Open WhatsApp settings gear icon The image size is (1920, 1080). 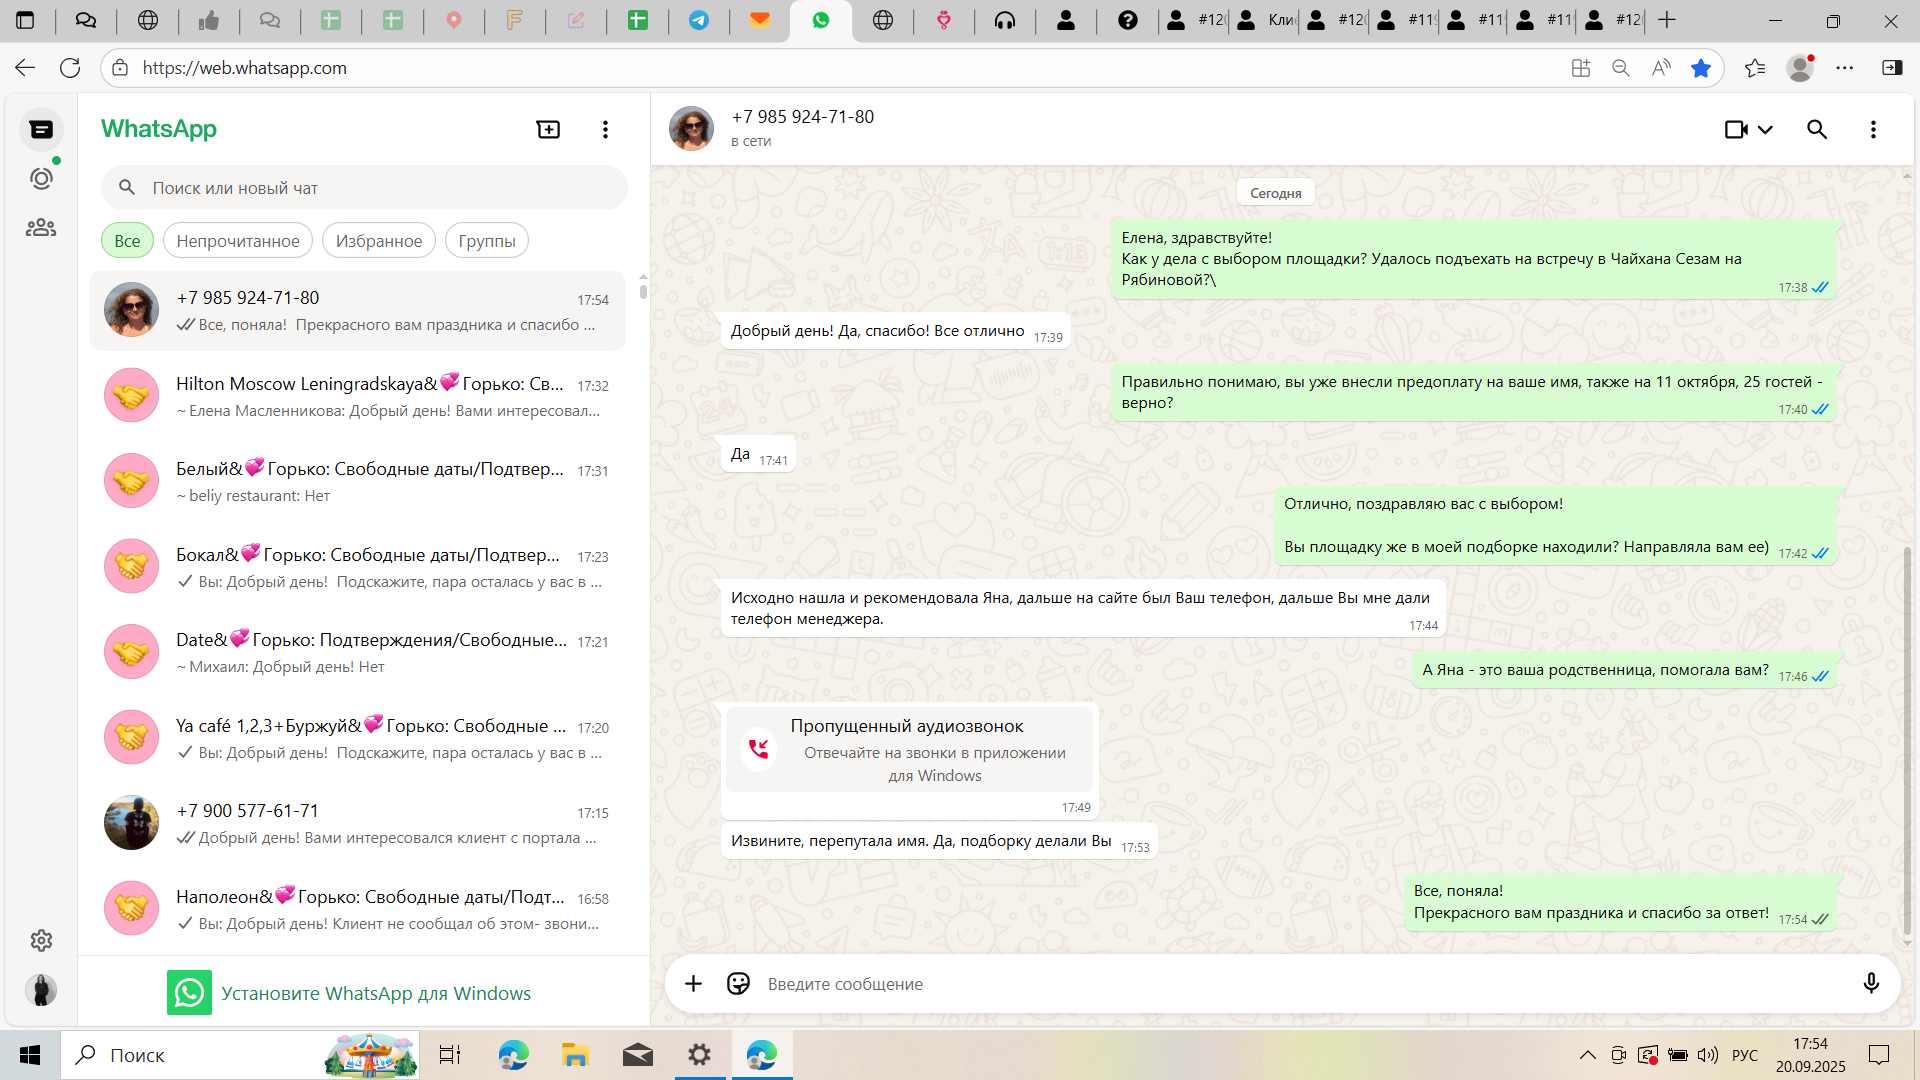(x=41, y=940)
